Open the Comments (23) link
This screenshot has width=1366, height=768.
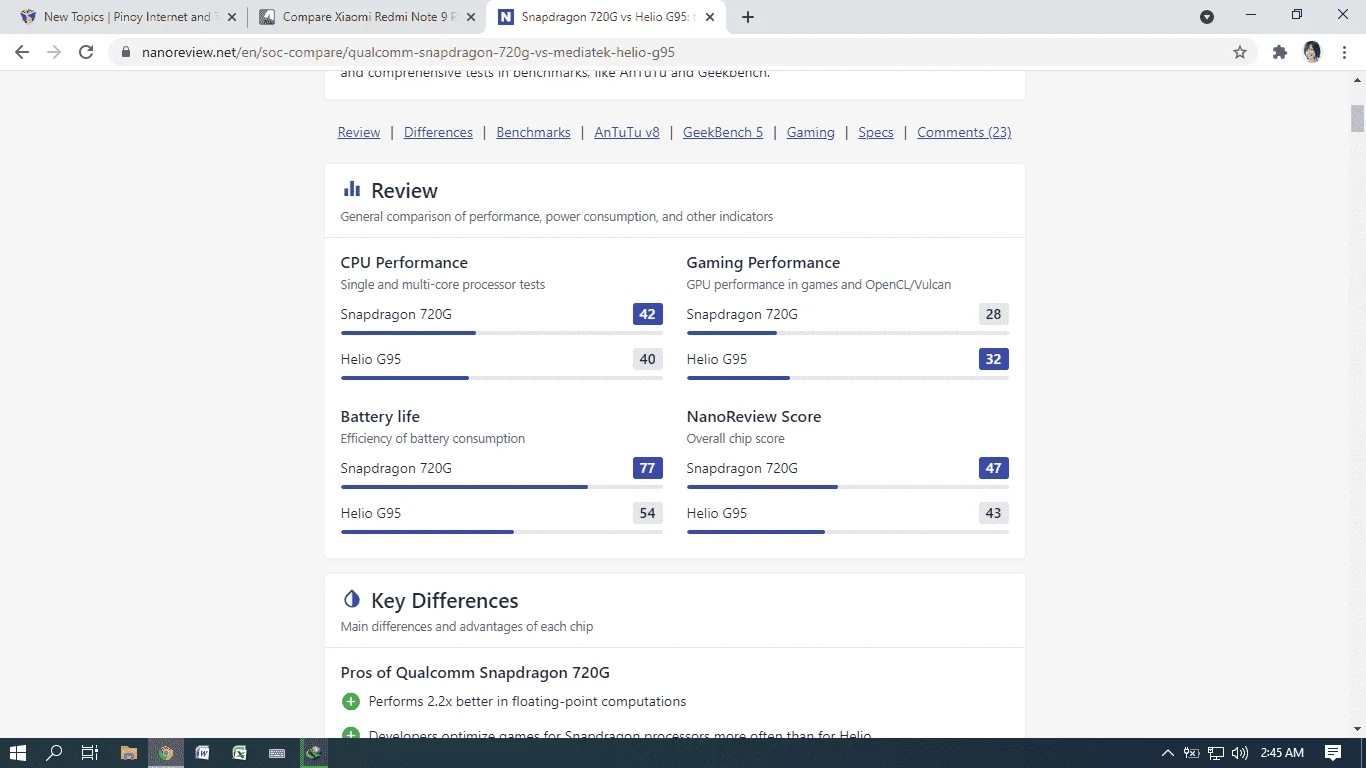964,132
